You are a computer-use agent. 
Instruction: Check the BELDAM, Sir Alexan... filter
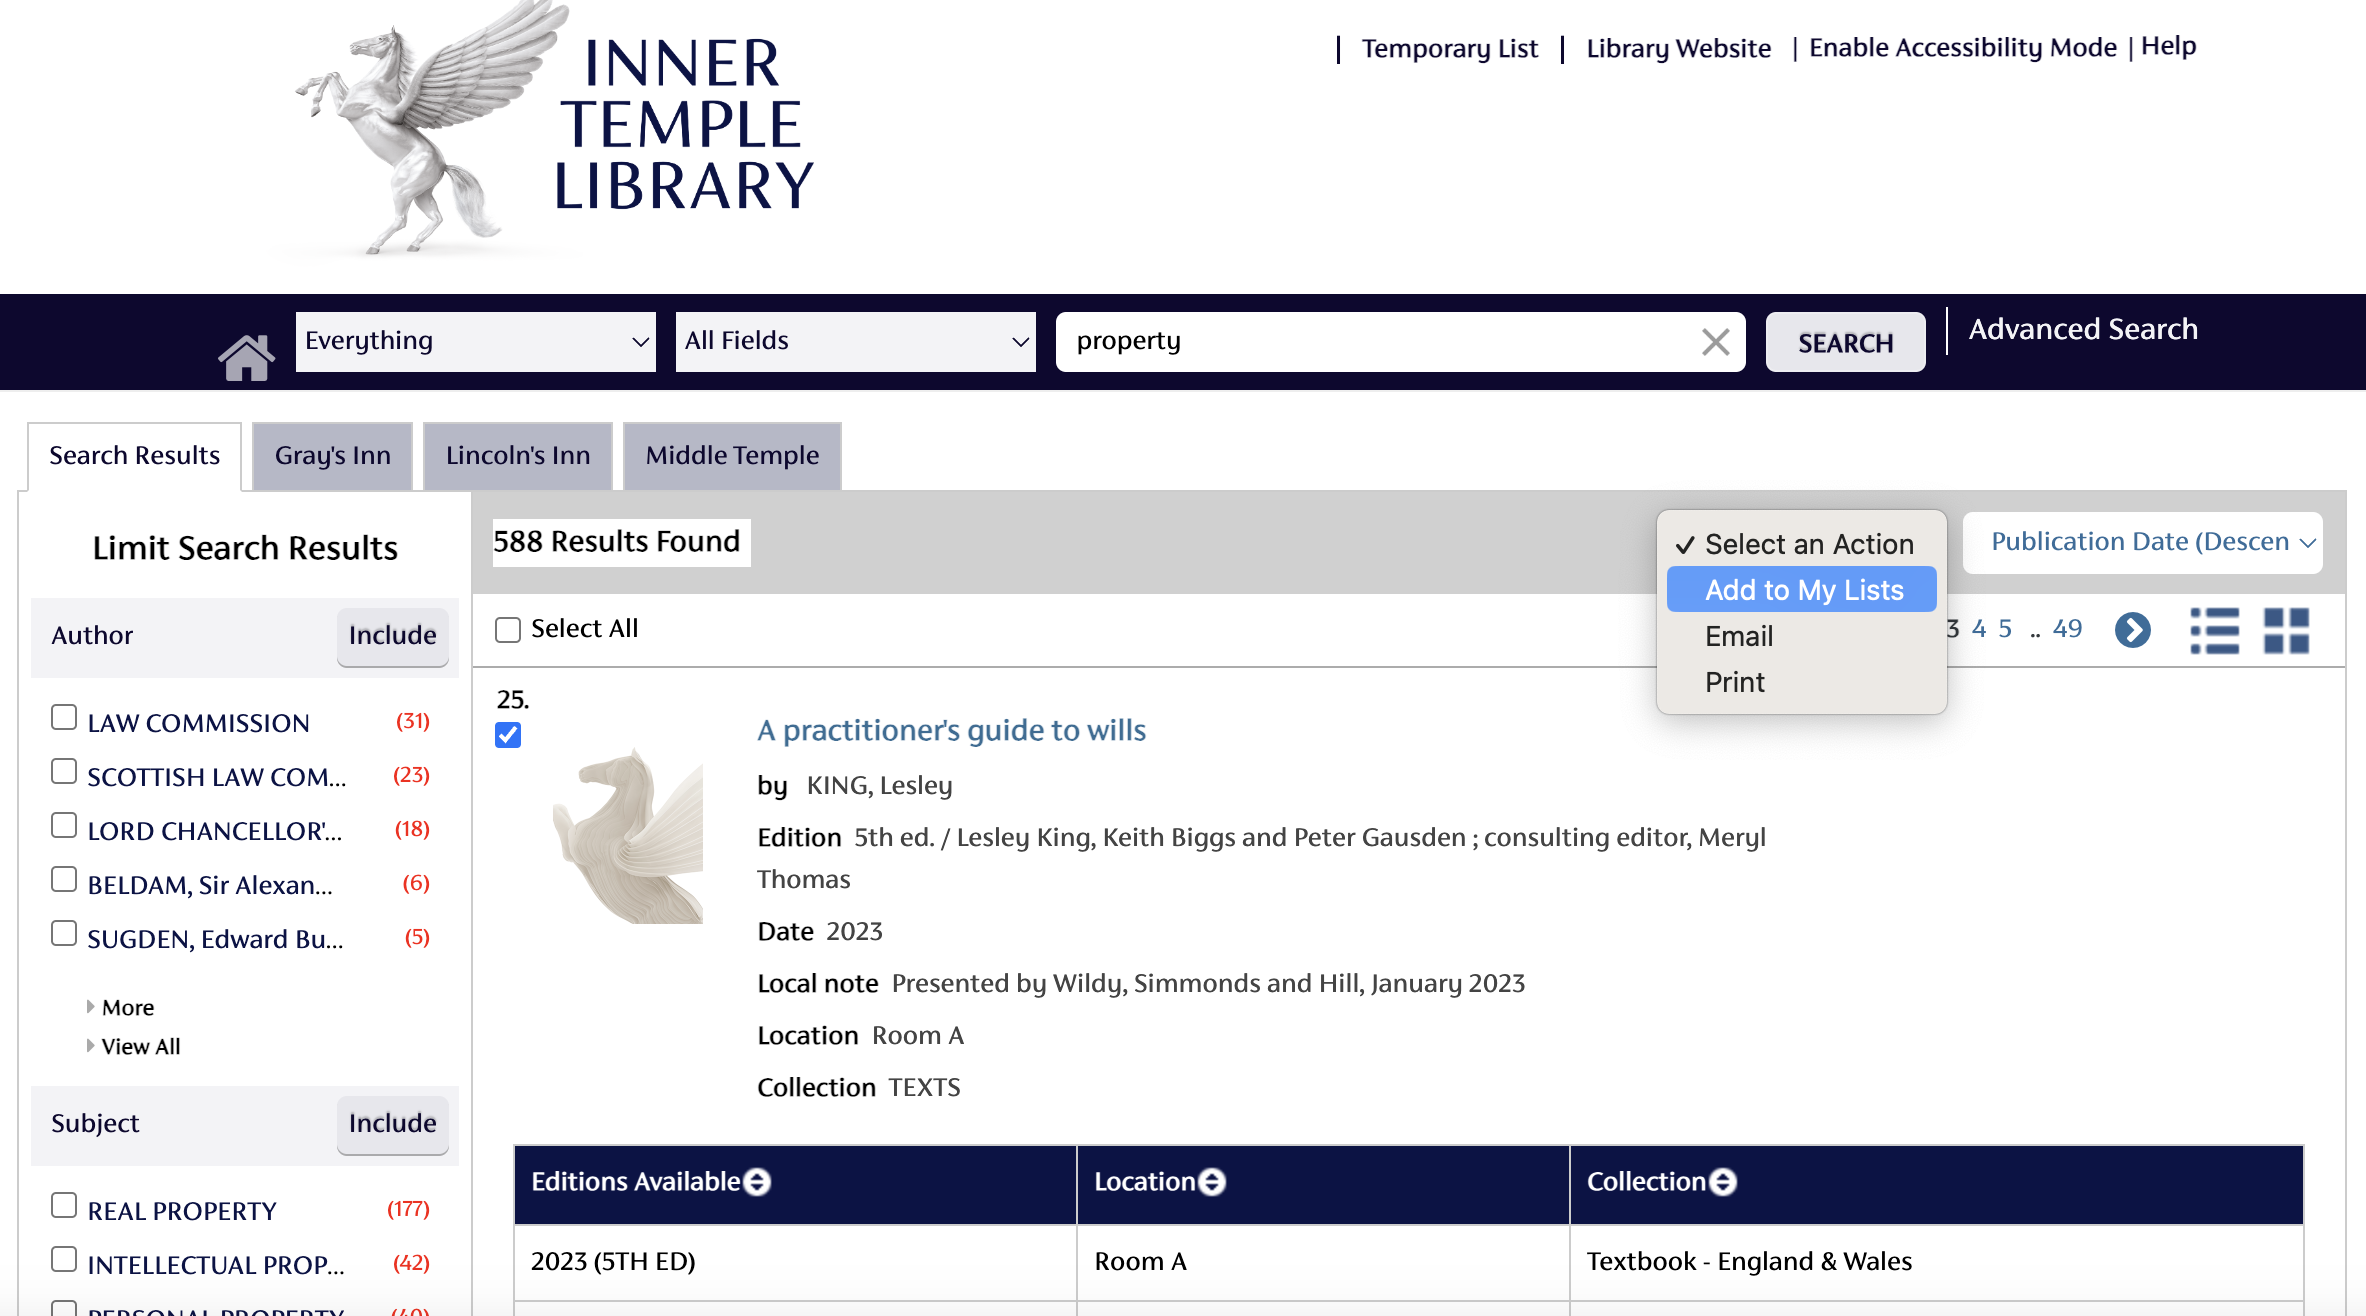(64, 879)
